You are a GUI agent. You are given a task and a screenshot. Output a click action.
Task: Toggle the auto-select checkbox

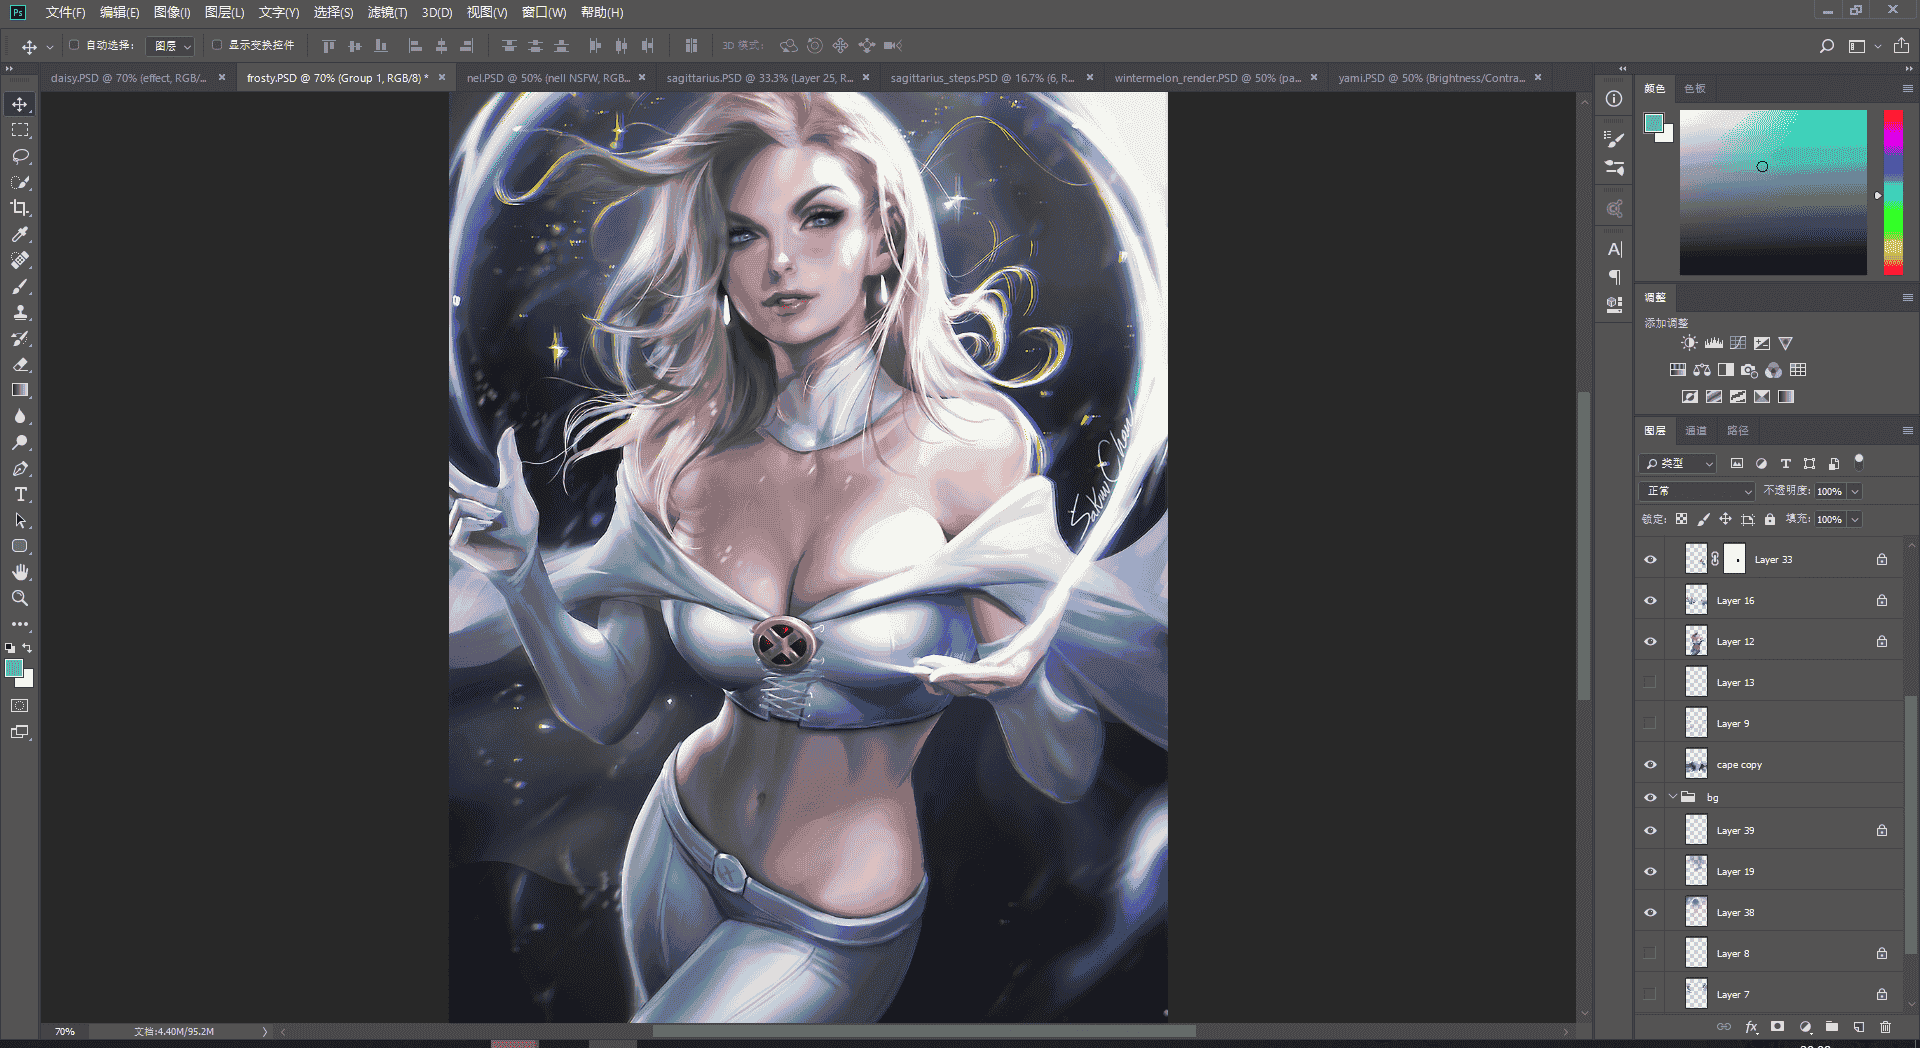(x=74, y=45)
